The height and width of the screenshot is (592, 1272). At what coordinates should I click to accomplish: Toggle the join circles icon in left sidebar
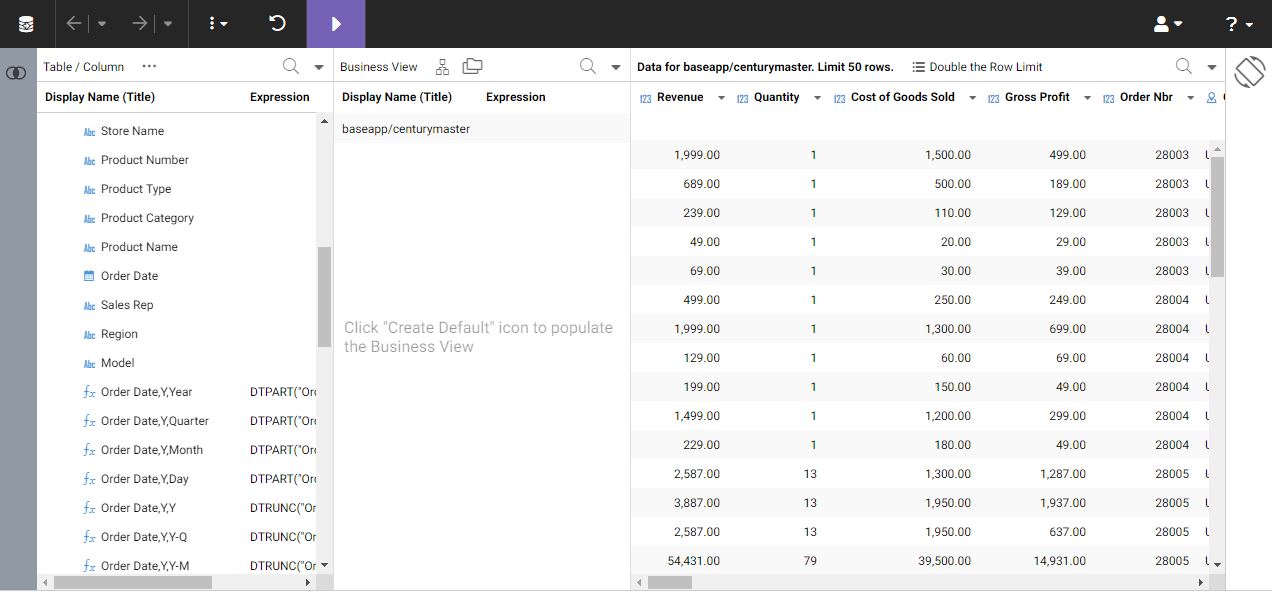click(x=16, y=74)
